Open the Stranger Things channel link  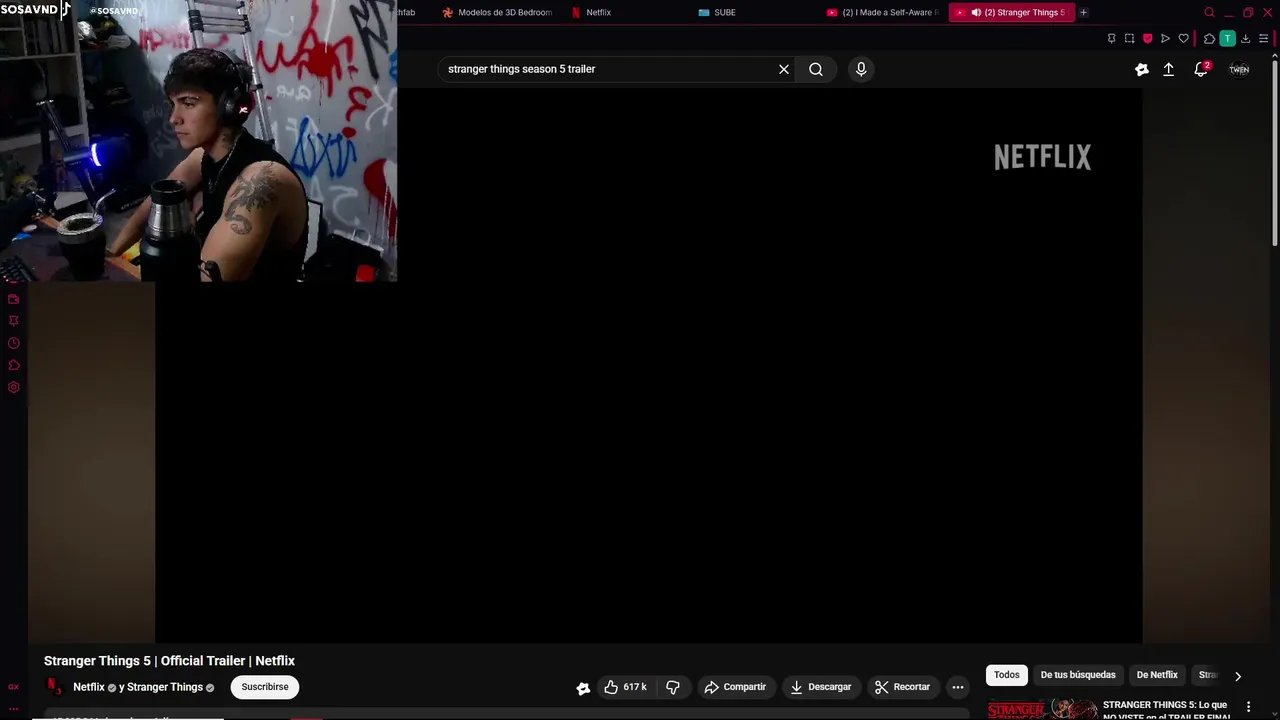(x=165, y=687)
